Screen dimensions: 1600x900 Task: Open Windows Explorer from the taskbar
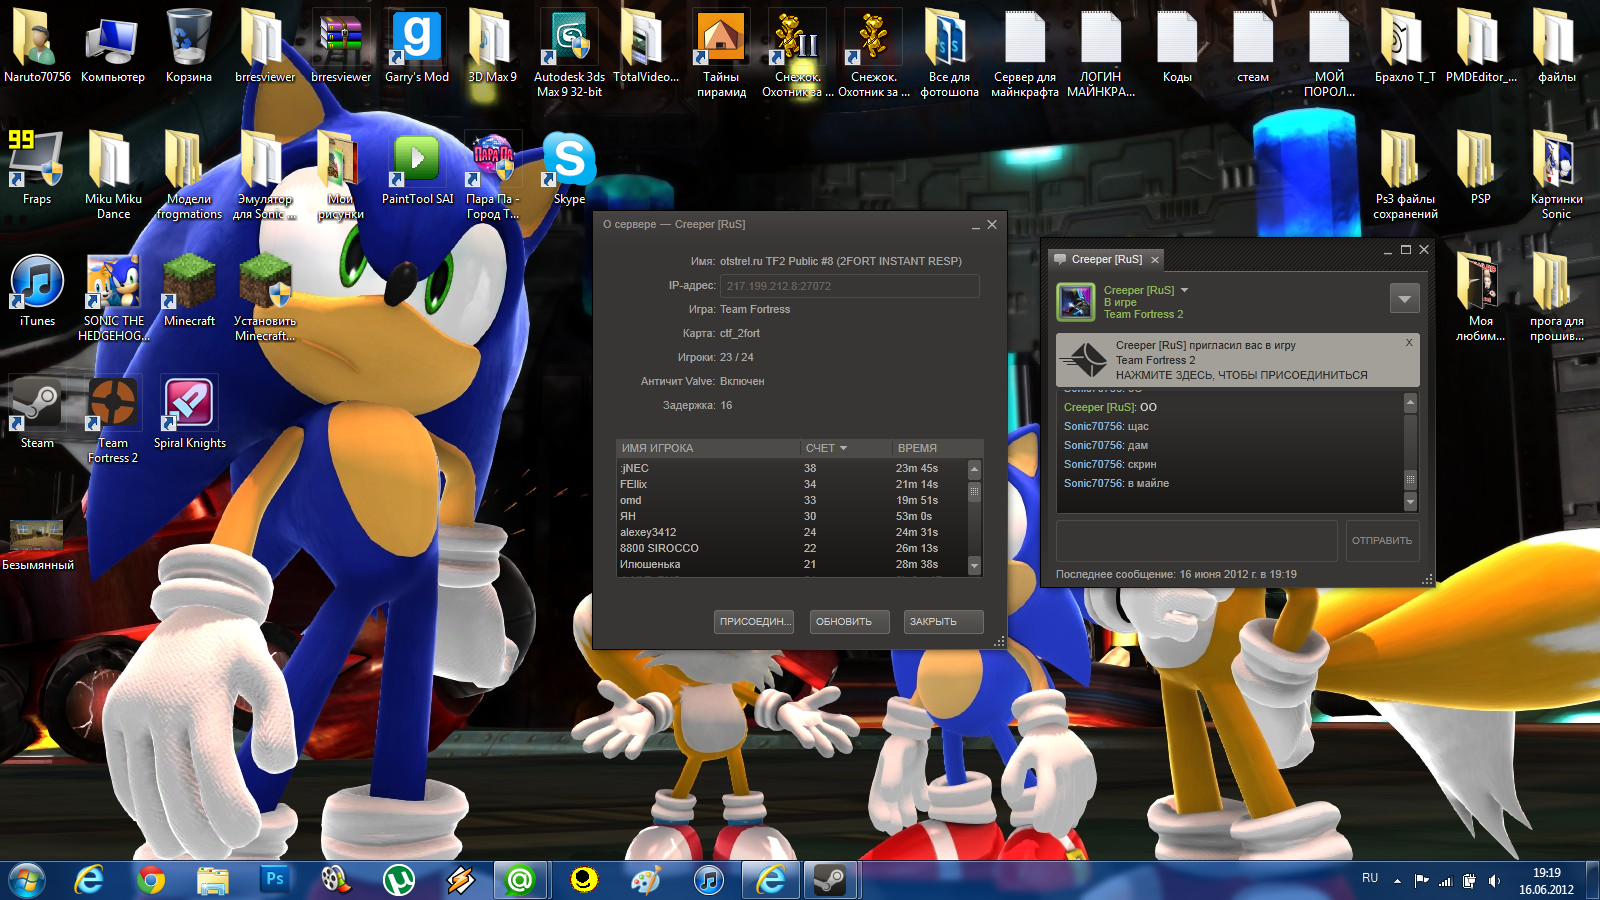tap(213, 880)
